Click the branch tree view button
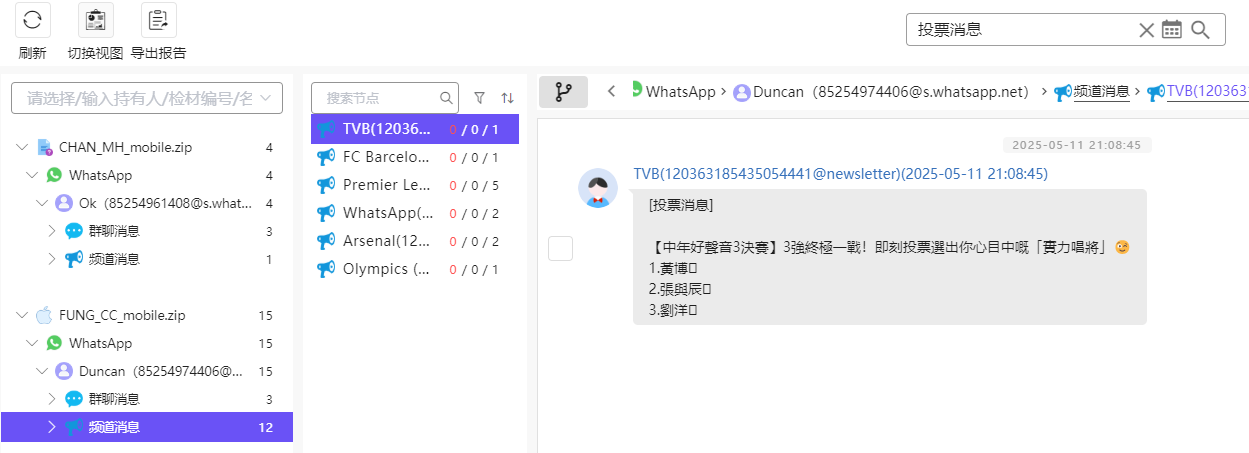This screenshot has width=1249, height=453. coord(563,92)
